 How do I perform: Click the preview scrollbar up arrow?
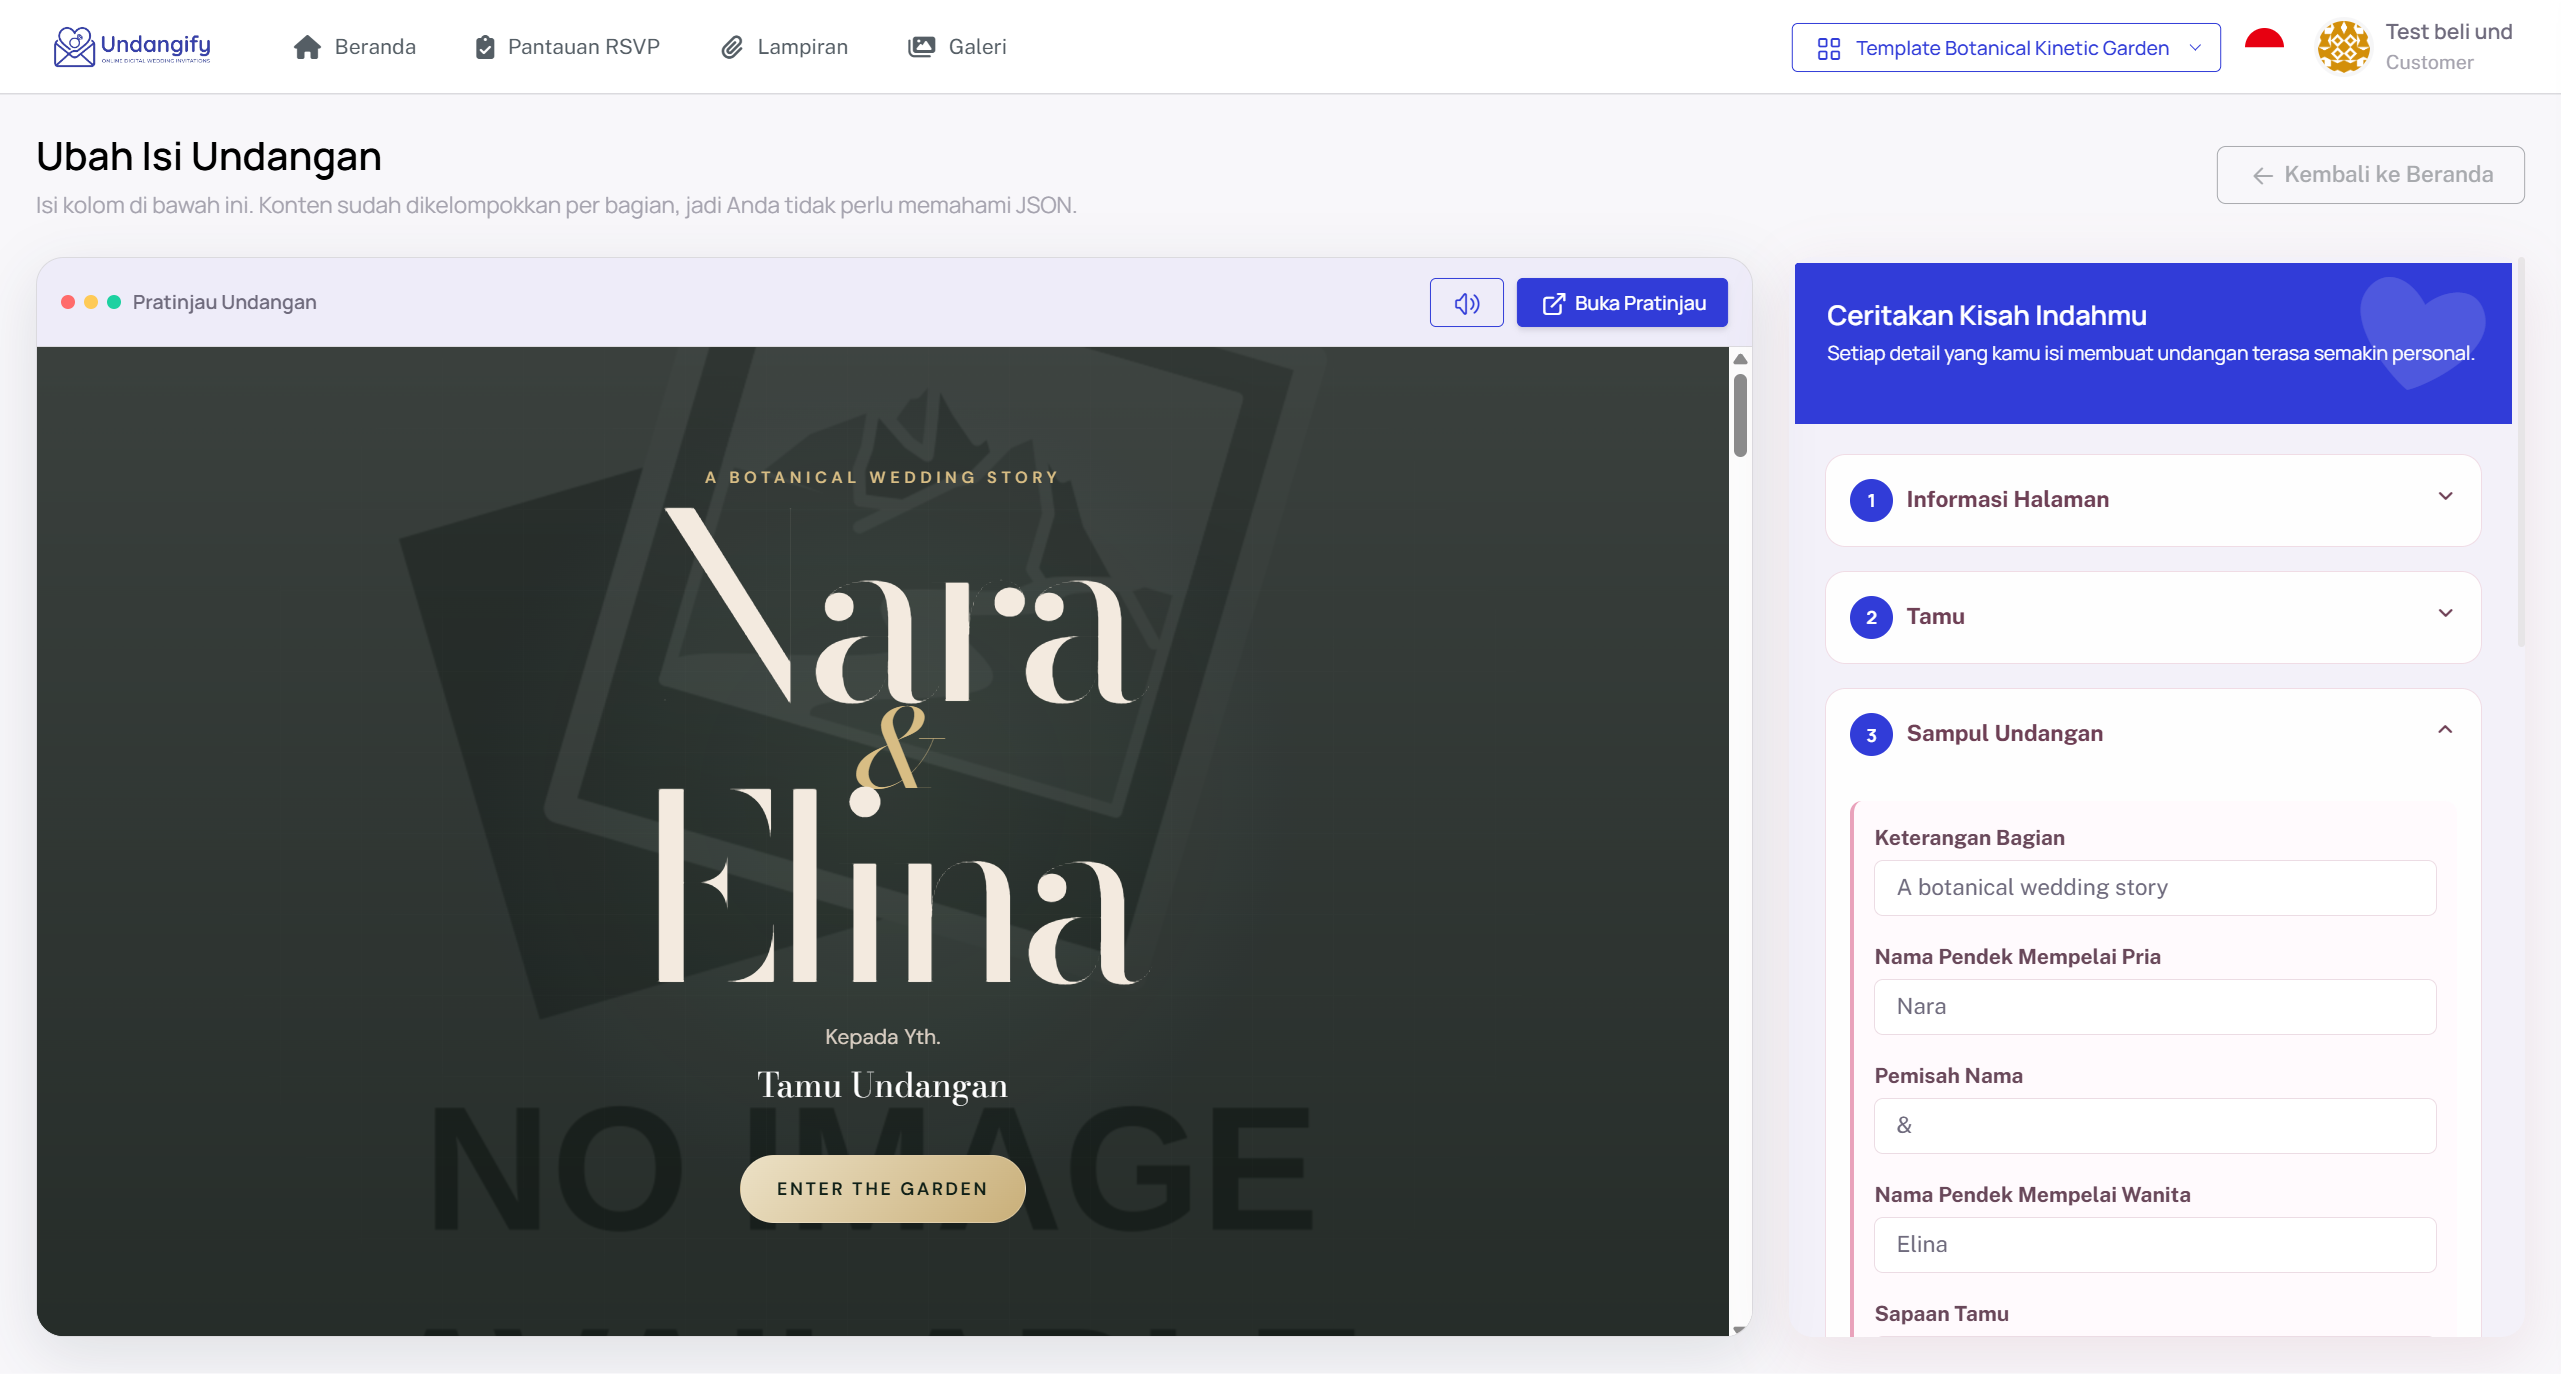[1740, 359]
